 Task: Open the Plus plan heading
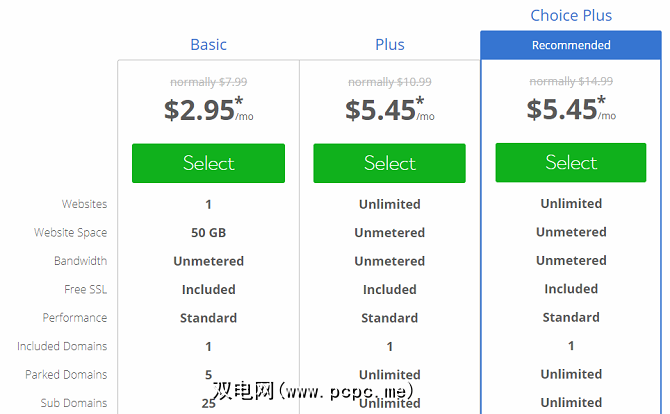[389, 44]
